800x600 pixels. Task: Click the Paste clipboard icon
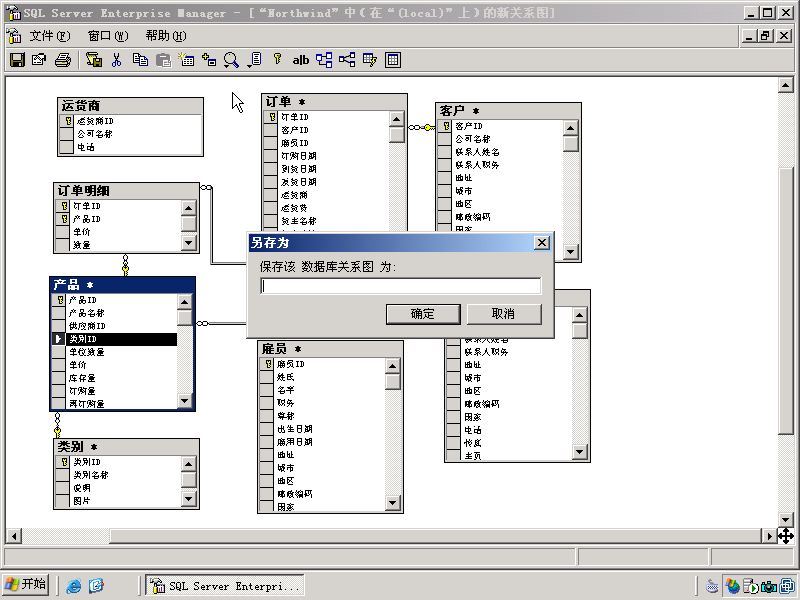[x=163, y=60]
